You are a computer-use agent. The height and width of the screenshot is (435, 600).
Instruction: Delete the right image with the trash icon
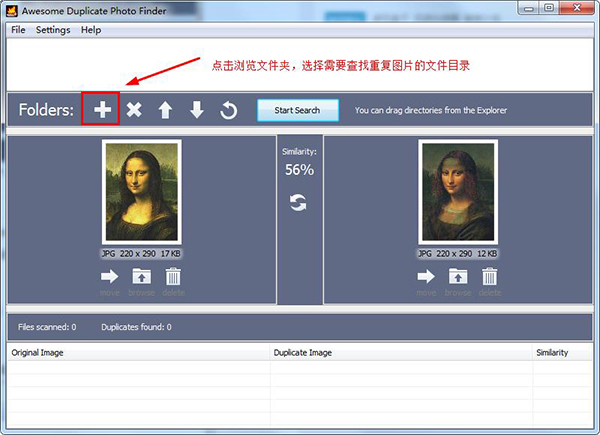click(489, 276)
